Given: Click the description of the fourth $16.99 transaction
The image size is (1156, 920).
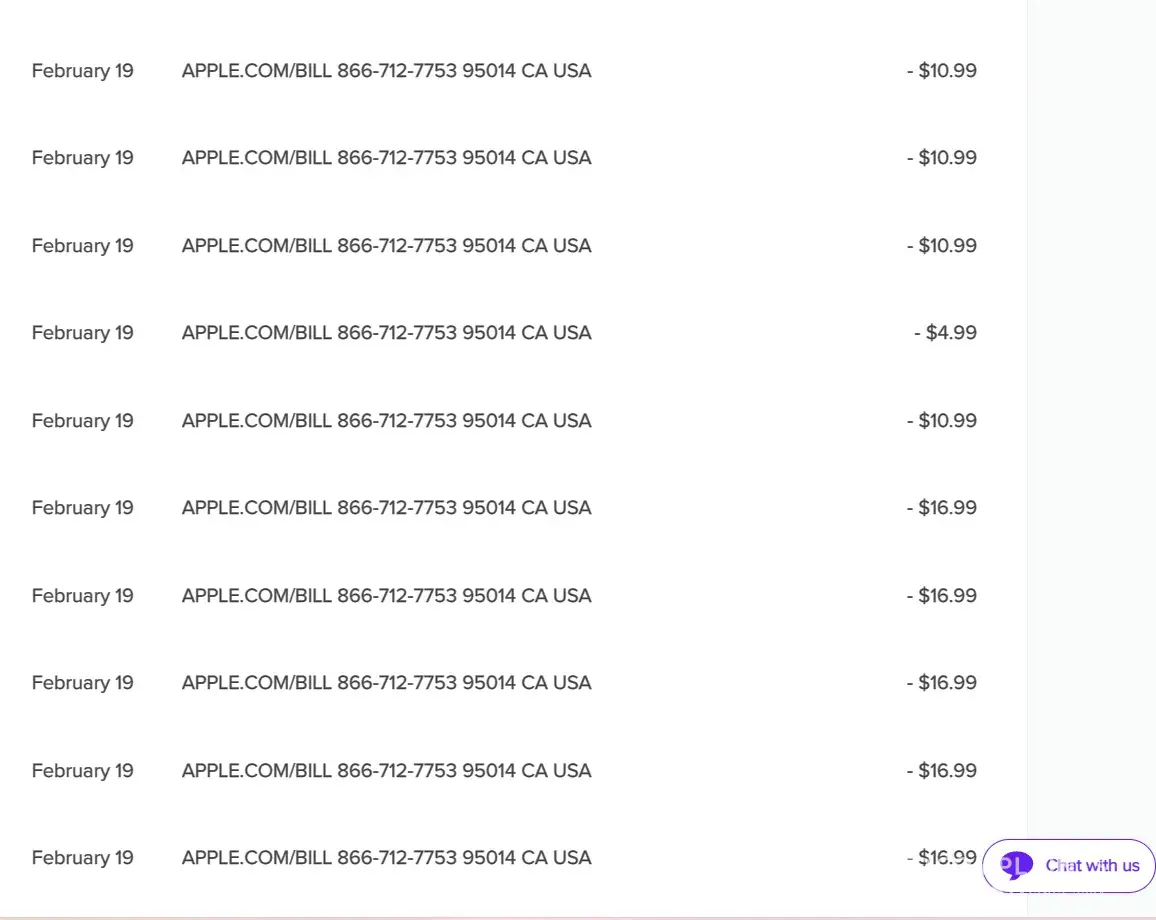Looking at the screenshot, I should pos(386,771).
